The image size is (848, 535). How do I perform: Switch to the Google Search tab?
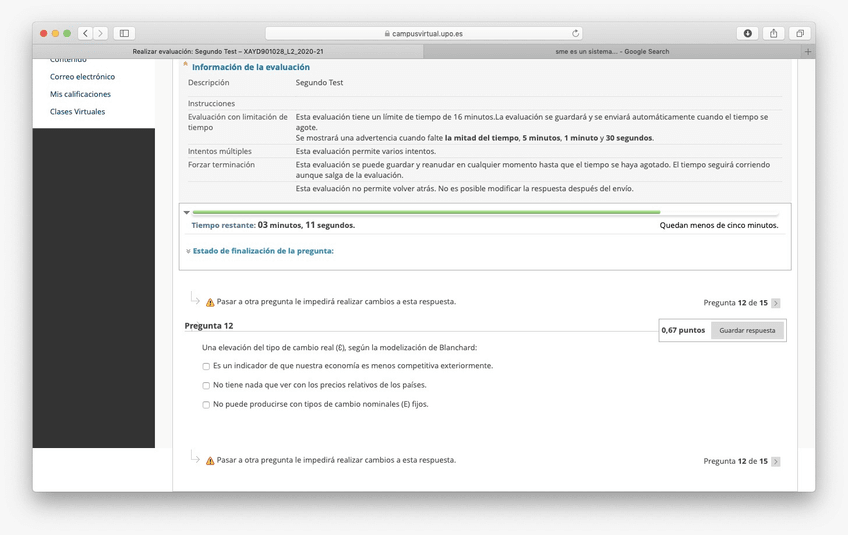coord(612,51)
